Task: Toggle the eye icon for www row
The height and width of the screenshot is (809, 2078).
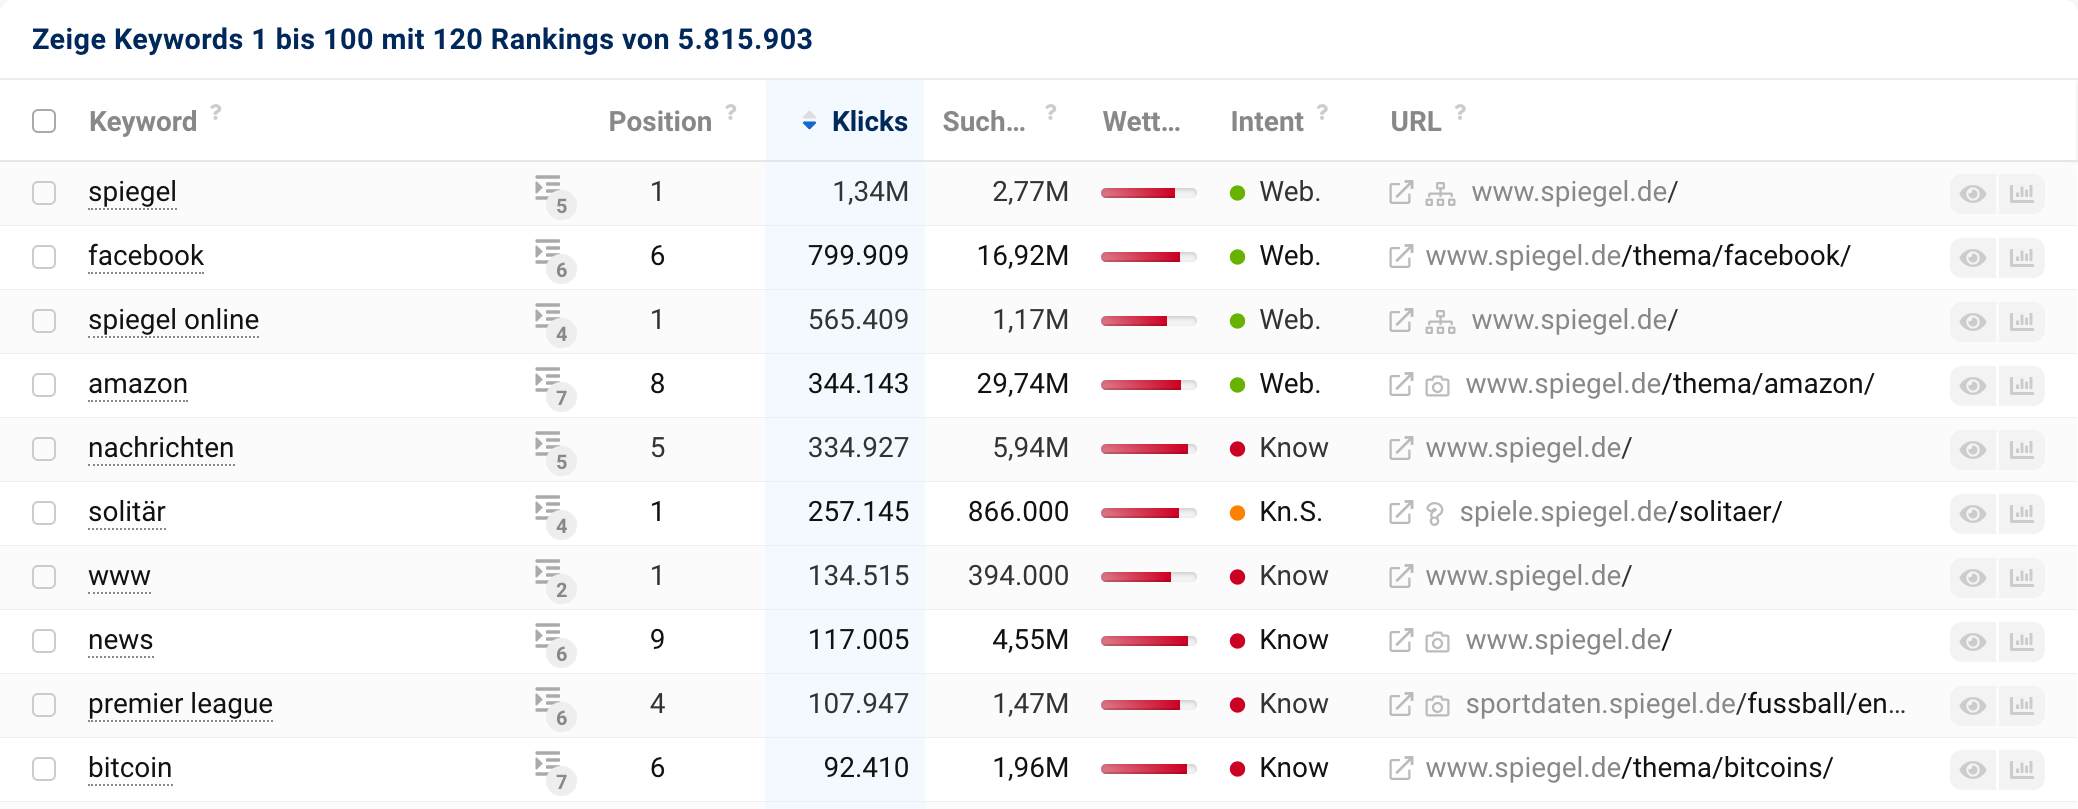Action: coord(1972,578)
